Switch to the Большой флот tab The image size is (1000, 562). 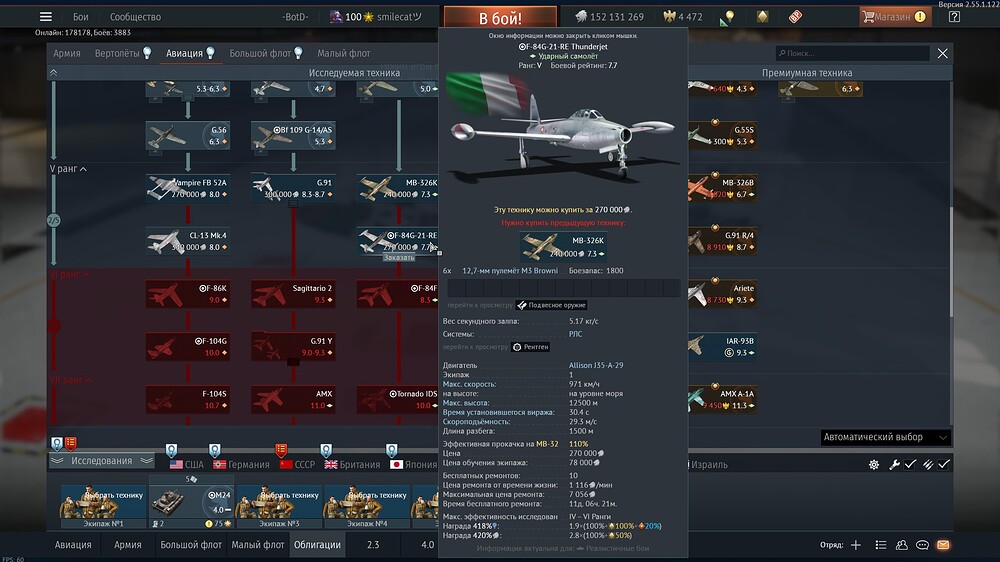pyautogui.click(x=266, y=54)
